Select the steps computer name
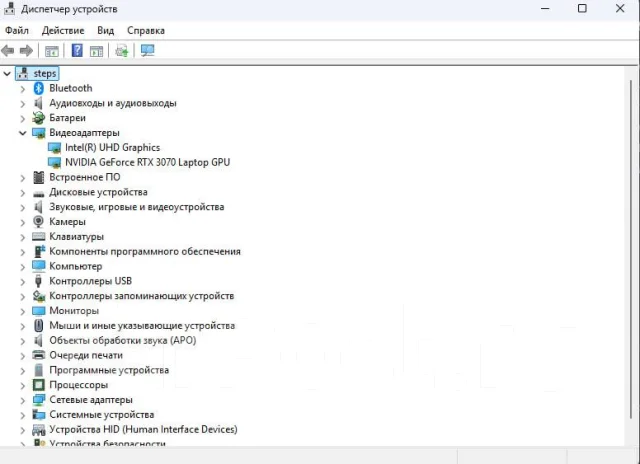This screenshot has width=640, height=464. pos(45,73)
